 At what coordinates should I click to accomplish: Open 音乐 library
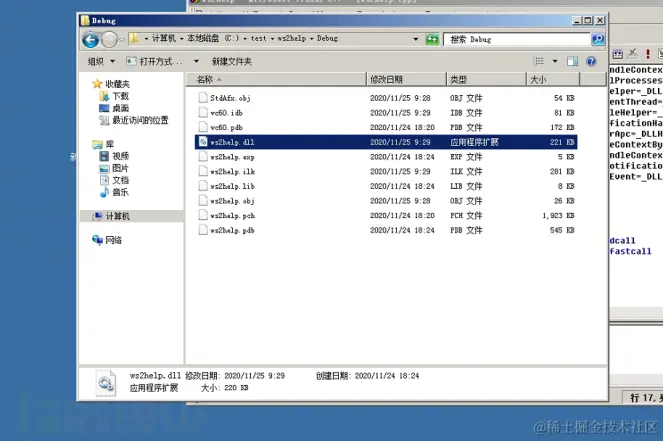pyautogui.click(x=120, y=192)
